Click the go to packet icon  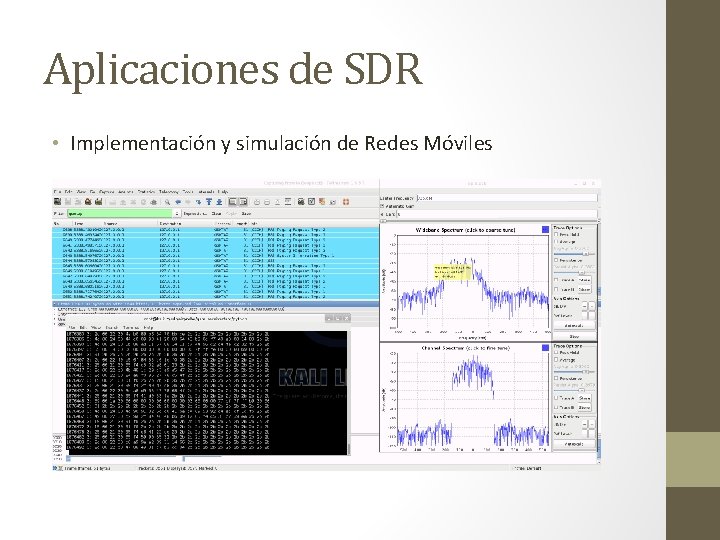198,202
